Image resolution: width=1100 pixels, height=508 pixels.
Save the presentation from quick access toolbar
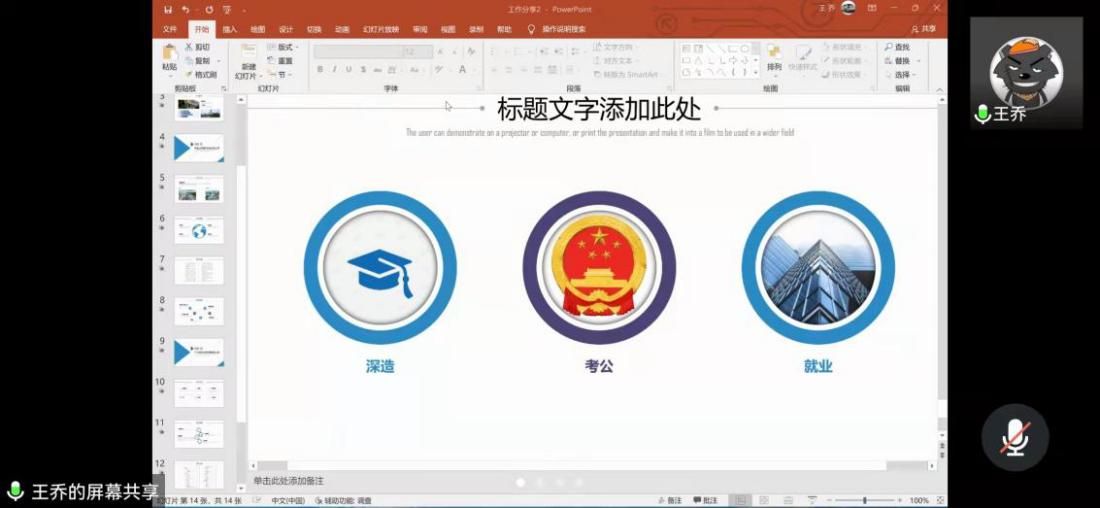pyautogui.click(x=168, y=10)
